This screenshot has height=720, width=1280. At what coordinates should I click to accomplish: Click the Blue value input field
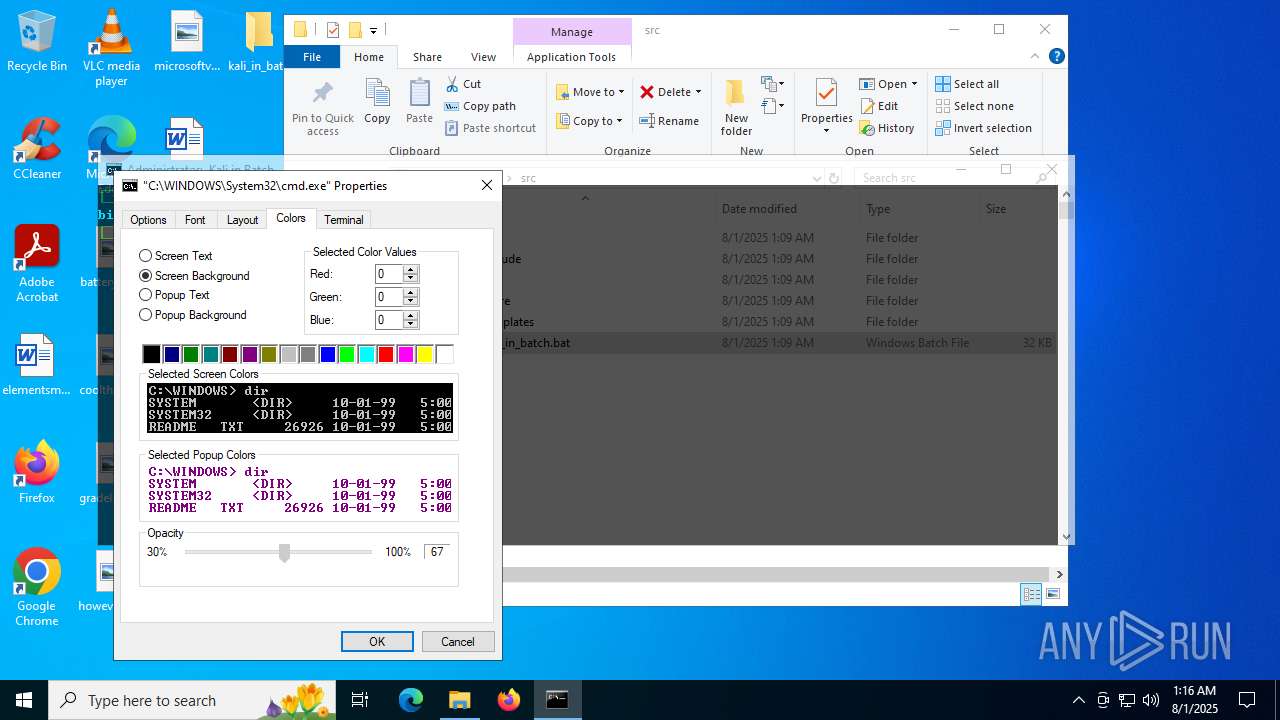point(388,320)
